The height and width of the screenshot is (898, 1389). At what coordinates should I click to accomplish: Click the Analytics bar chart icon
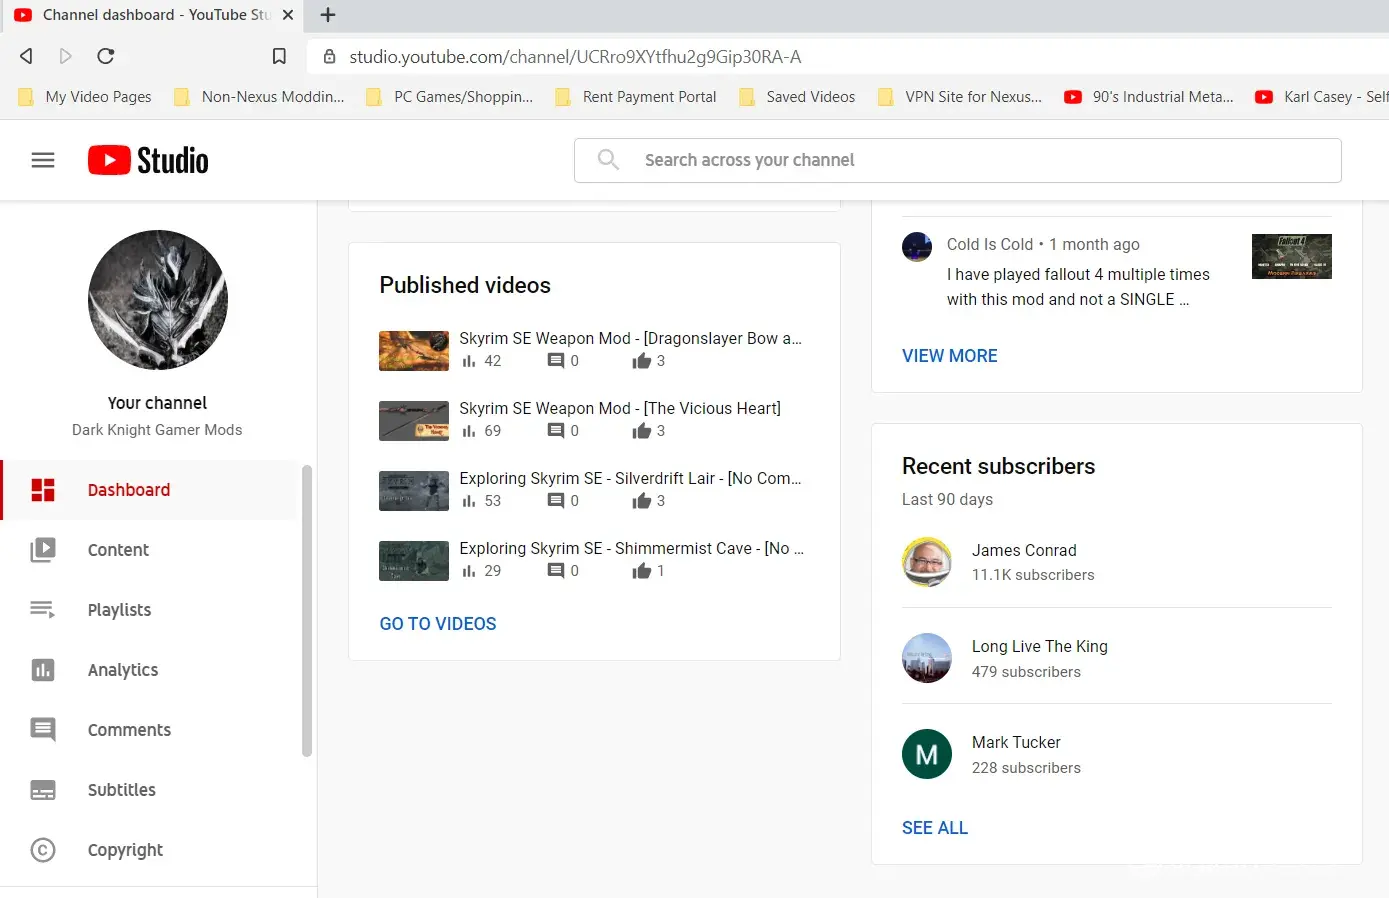tap(43, 670)
